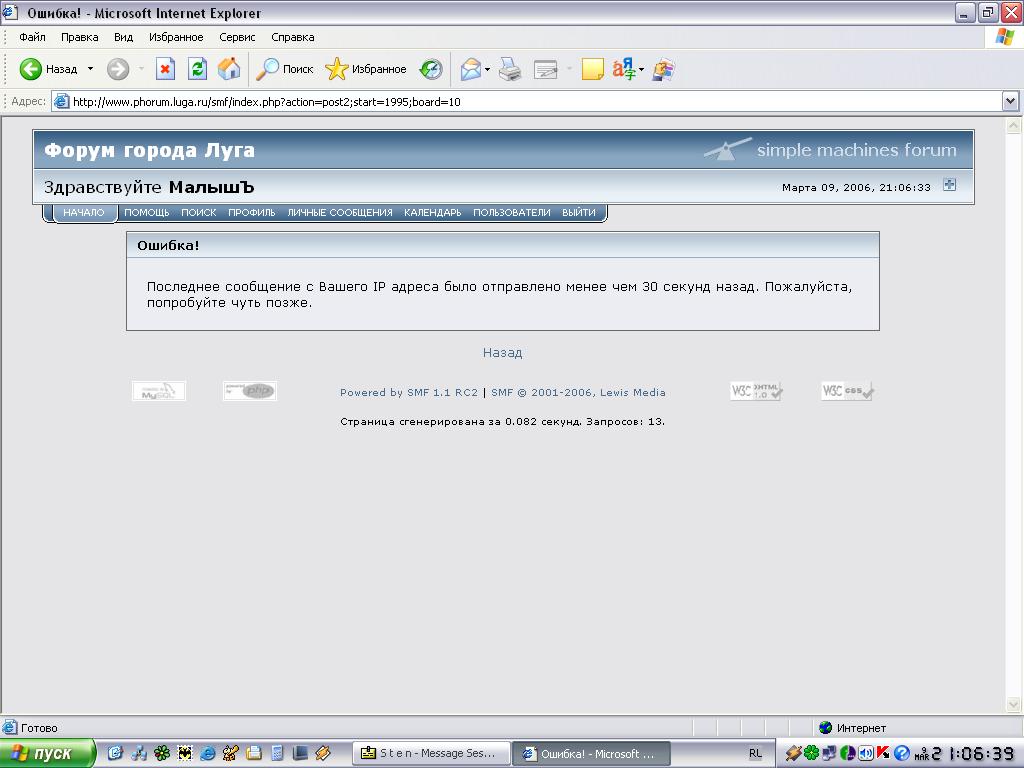The height and width of the screenshot is (768, 1024).
Task: Open the Сервис menu
Action: 237,37
